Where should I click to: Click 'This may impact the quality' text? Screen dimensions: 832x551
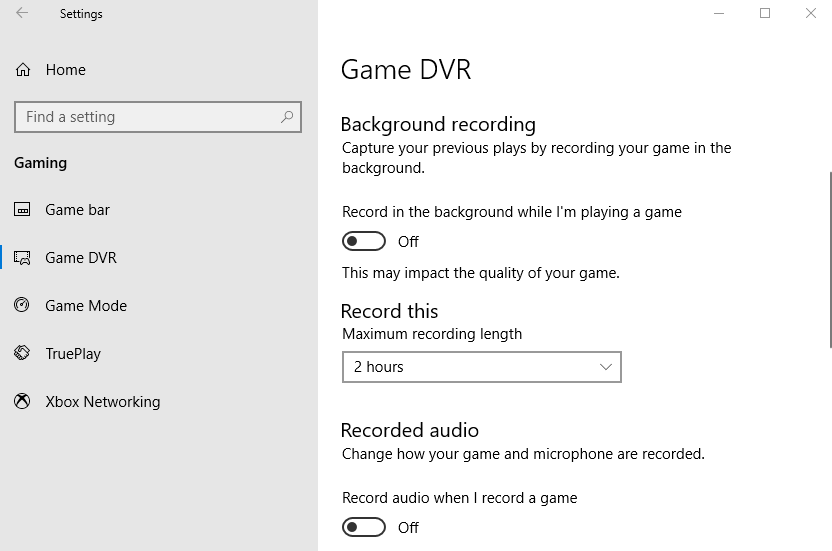click(481, 273)
